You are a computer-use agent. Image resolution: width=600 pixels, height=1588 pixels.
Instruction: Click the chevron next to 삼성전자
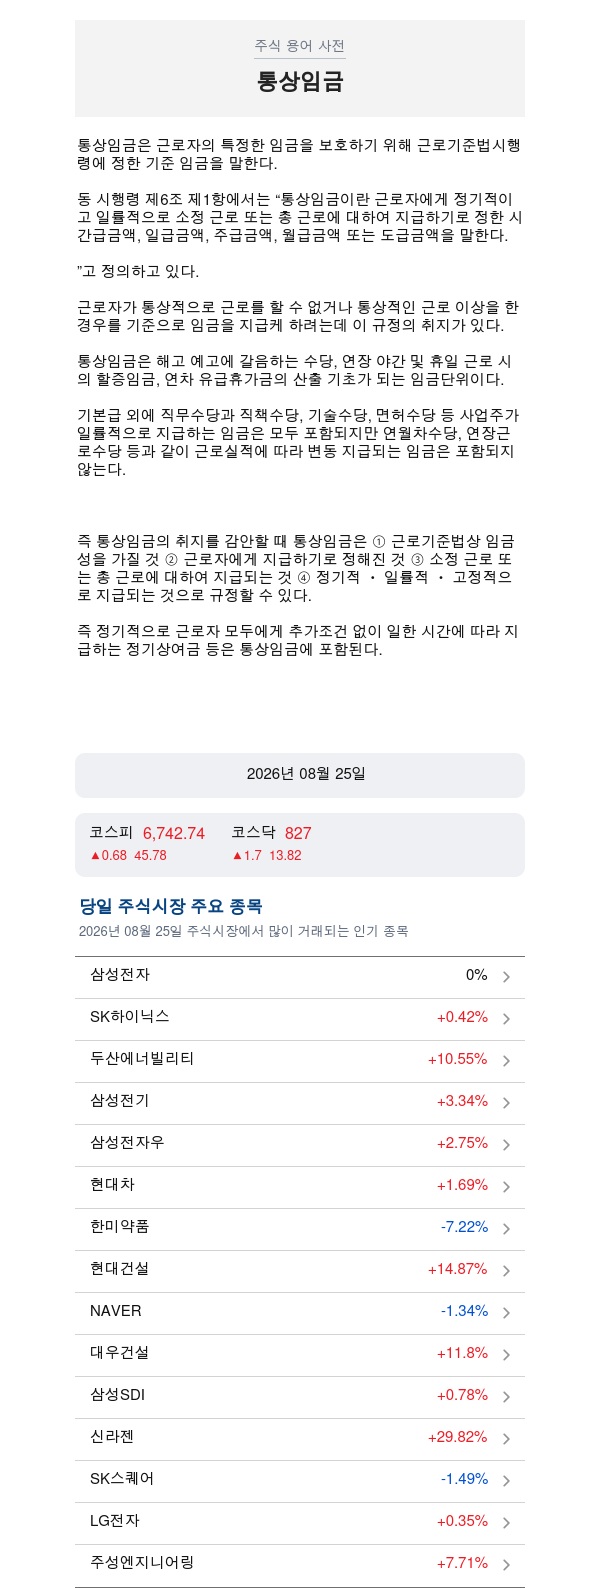coord(507,977)
